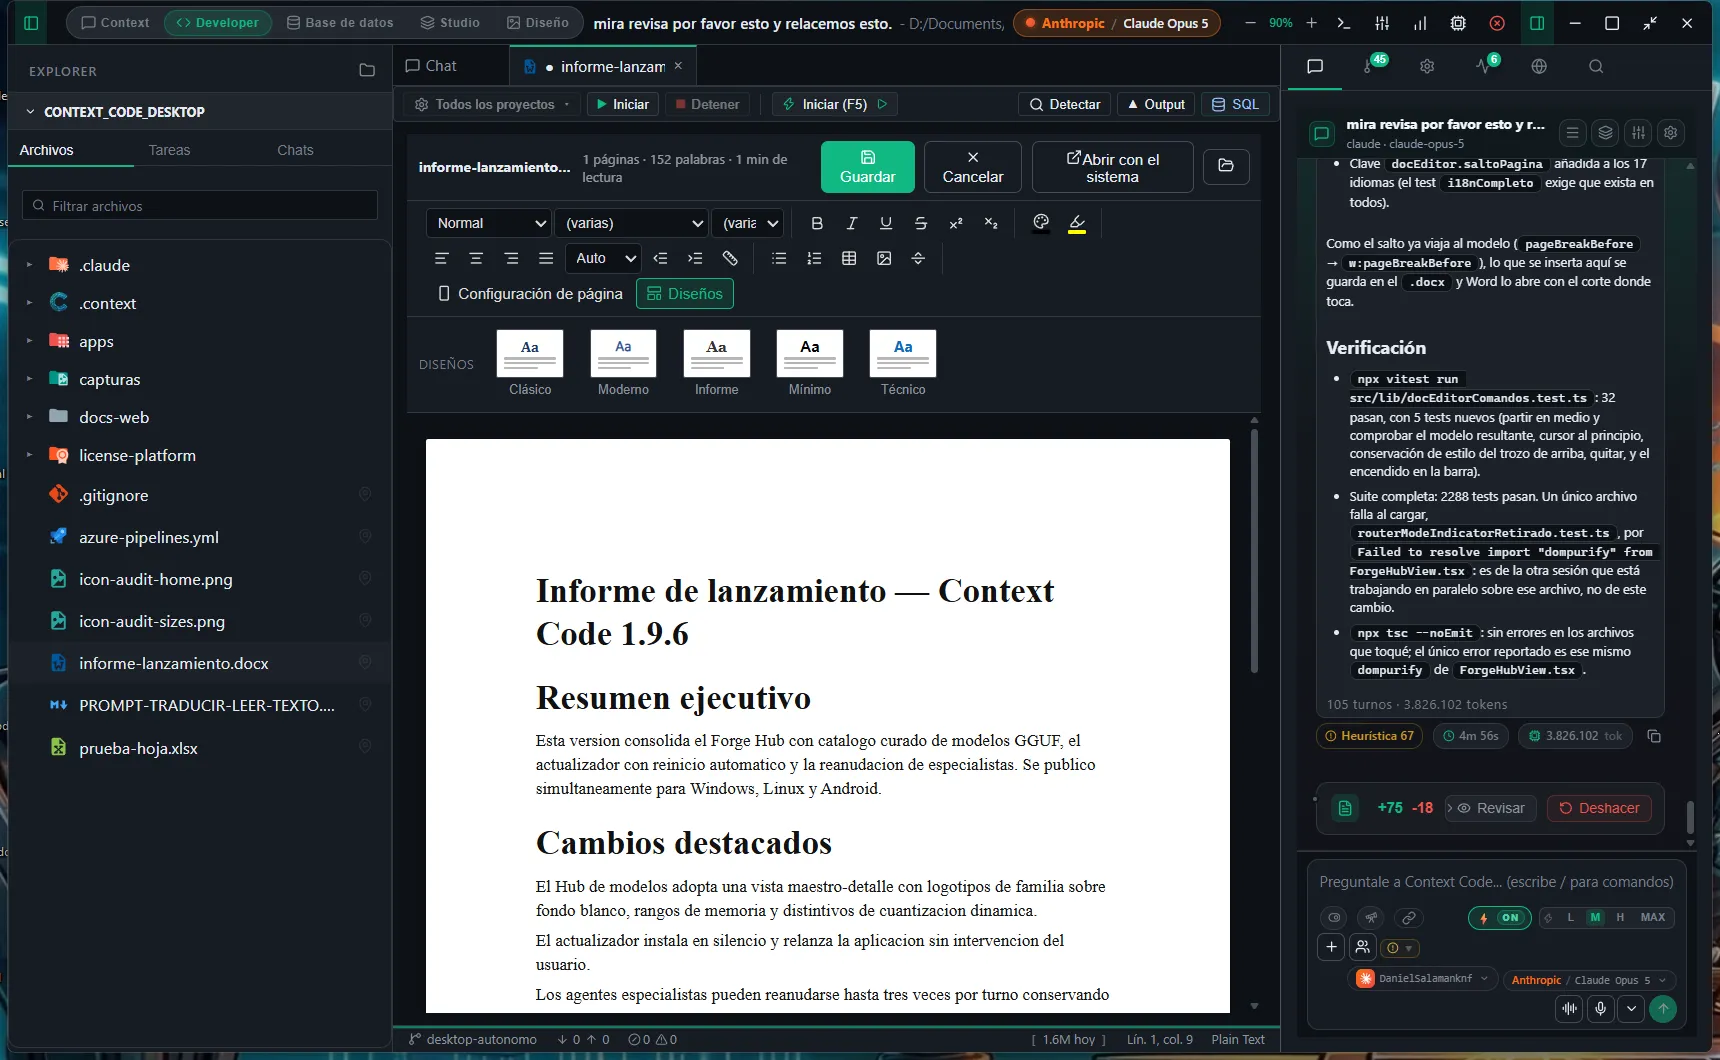
Task: Switch to Studio mode
Action: click(x=450, y=22)
